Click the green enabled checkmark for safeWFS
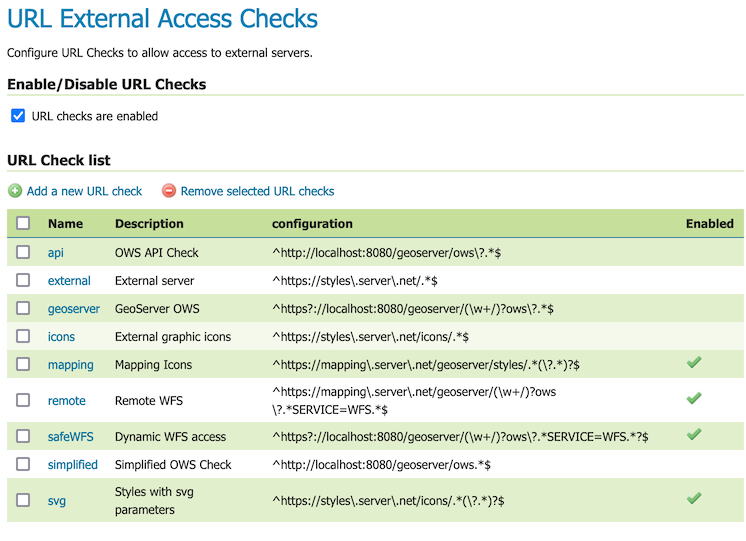The height and width of the screenshot is (541, 746). pyautogui.click(x=694, y=435)
